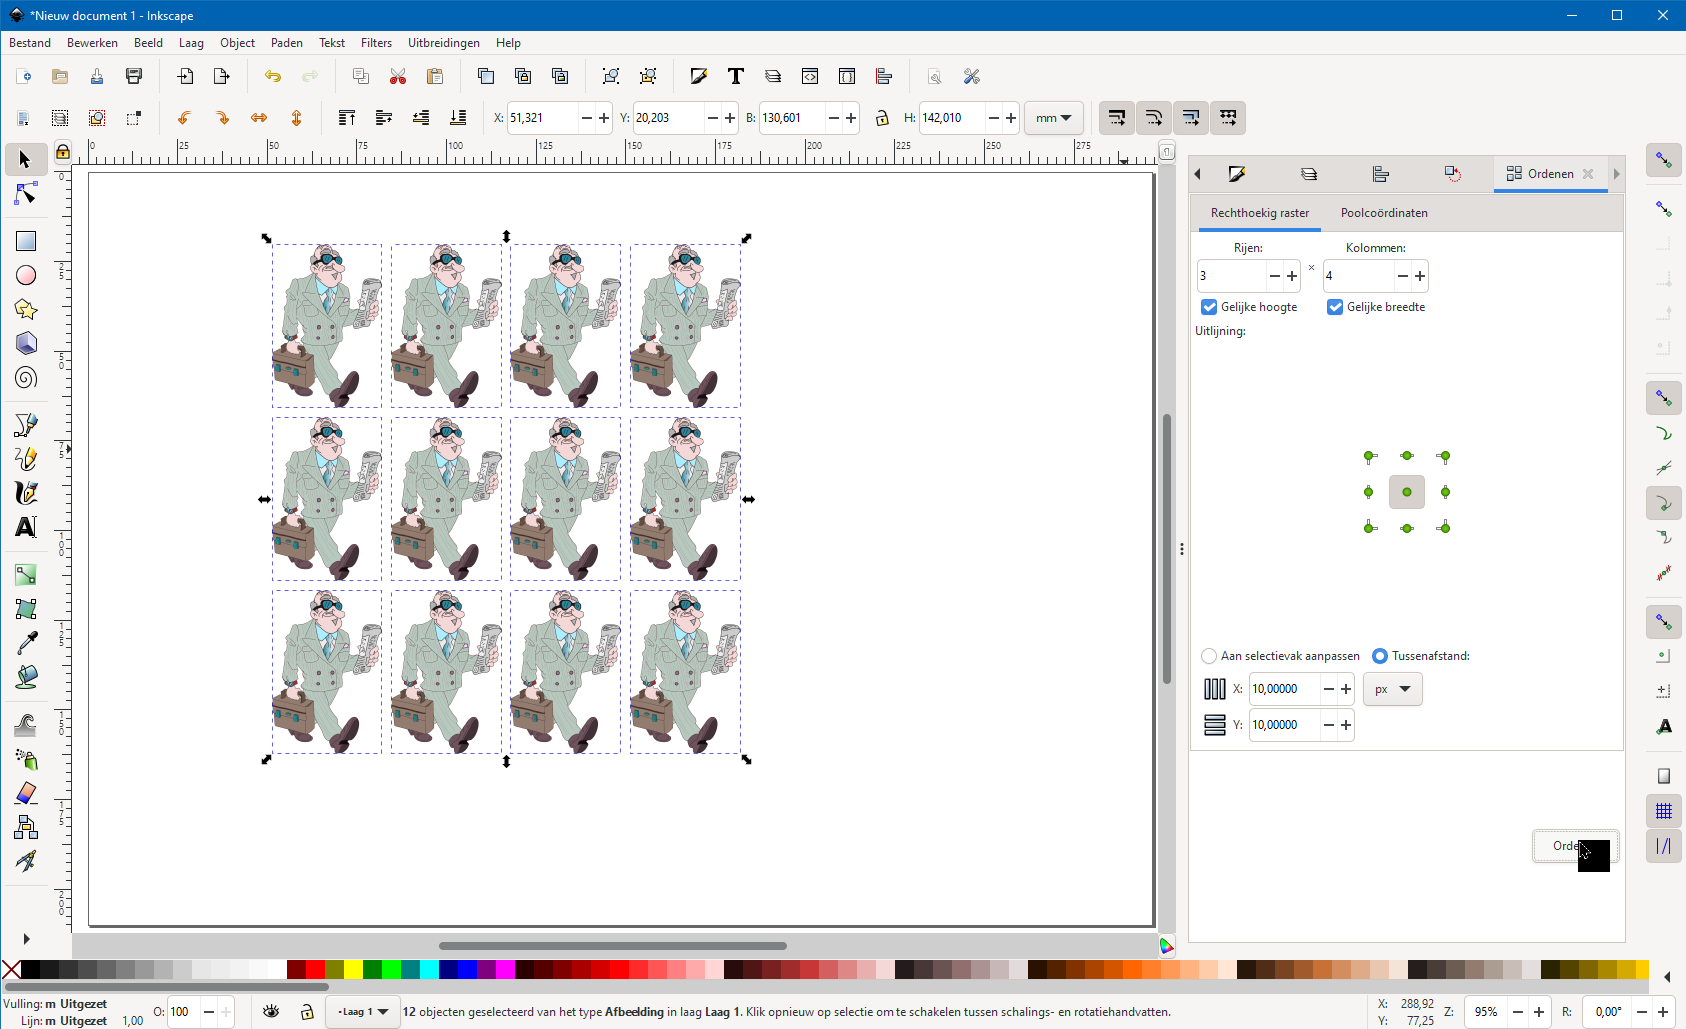This screenshot has height=1029, width=1686.
Task: Click the Undo arrow icon
Action: tap(273, 77)
